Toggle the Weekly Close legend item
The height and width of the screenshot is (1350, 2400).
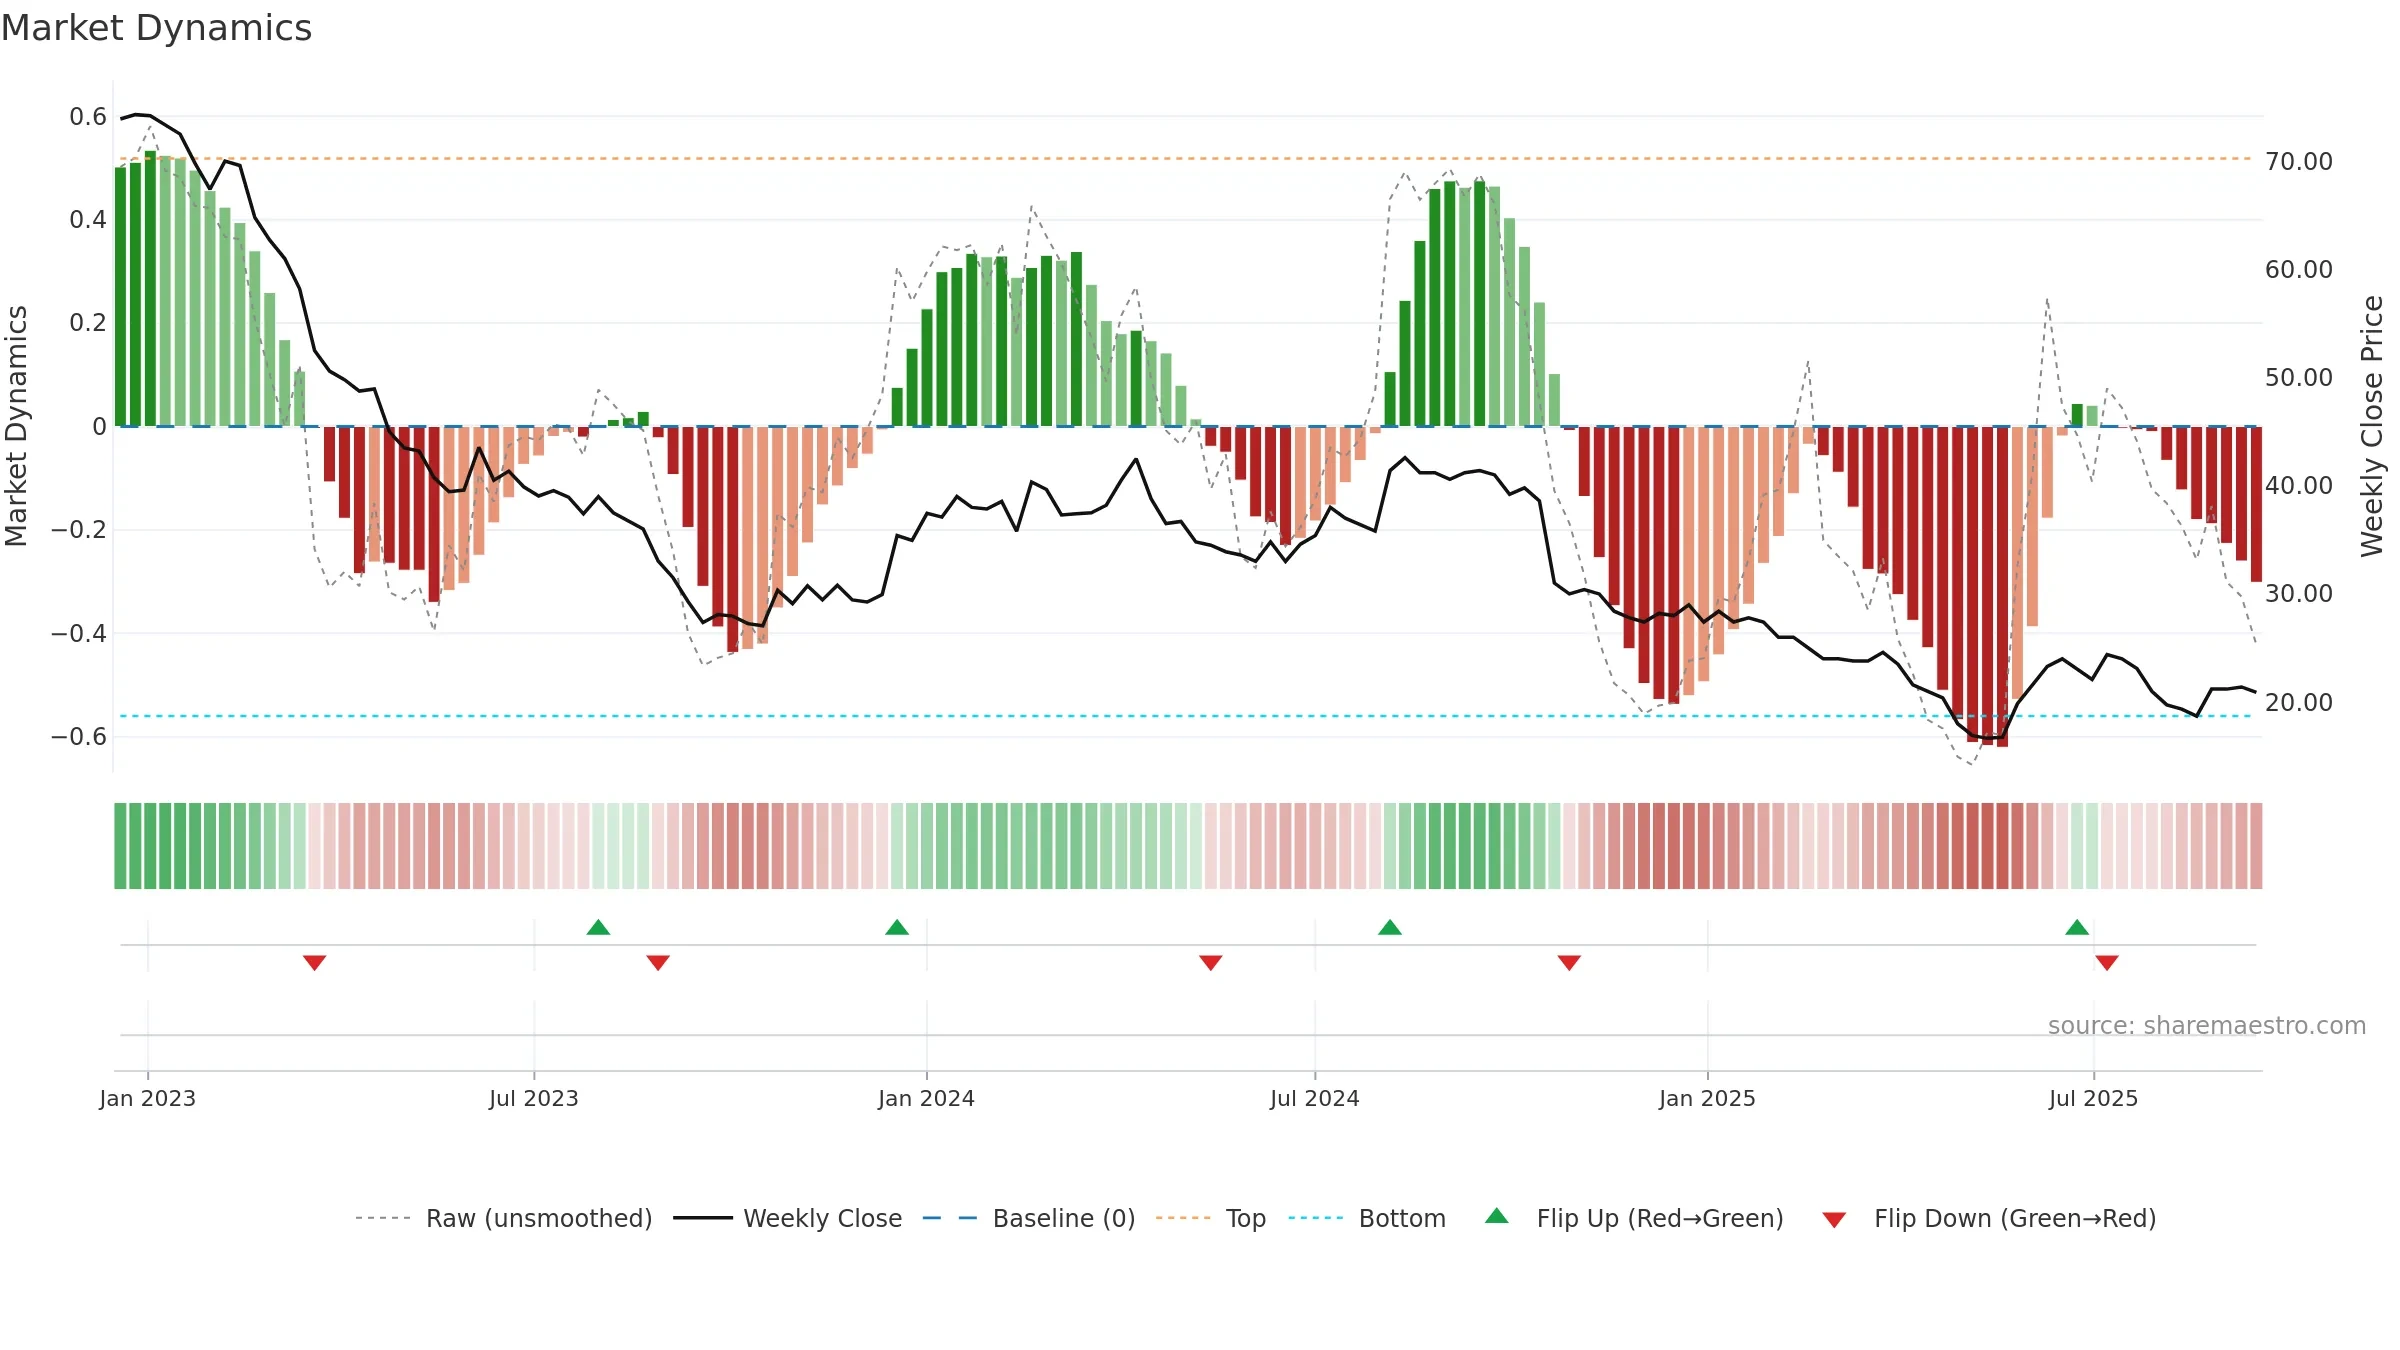pos(787,1218)
